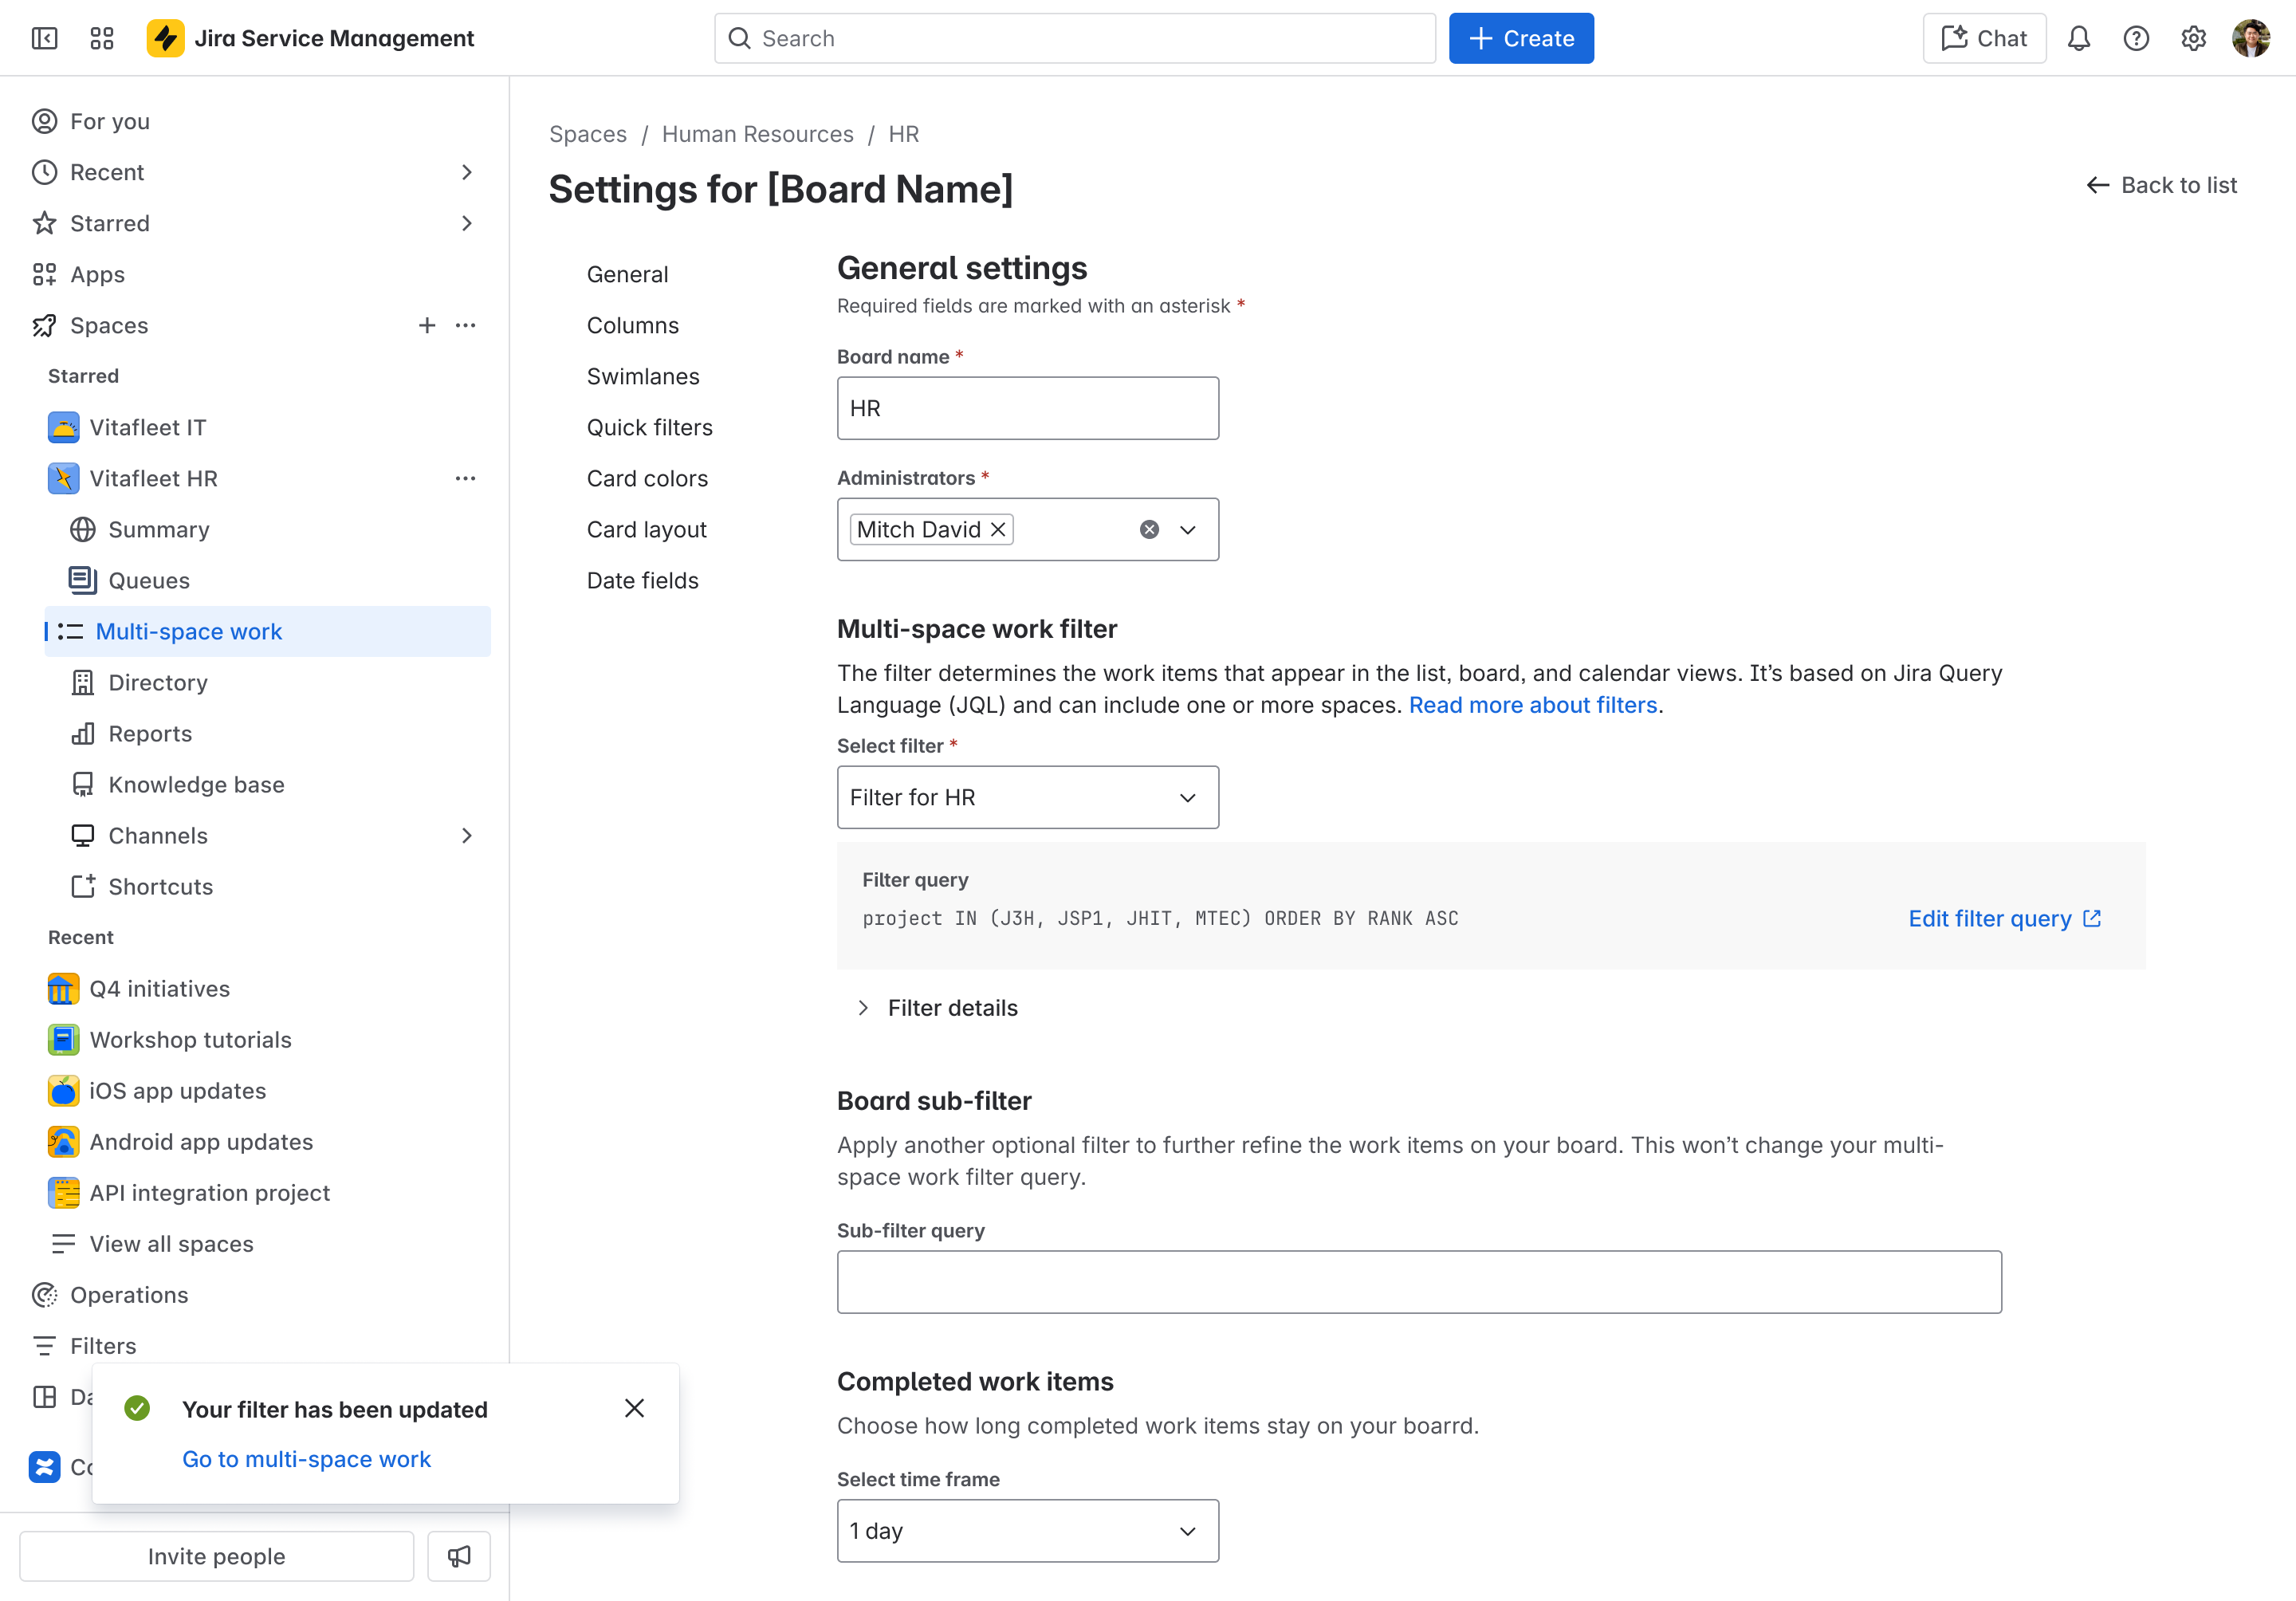Open the settings gear in the header
Viewport: 2296px width, 1601px height.
tap(2193, 38)
